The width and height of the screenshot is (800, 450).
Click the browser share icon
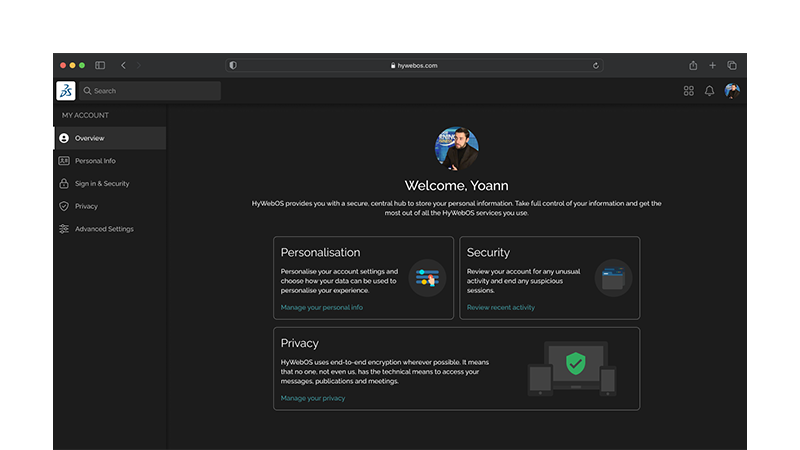point(693,65)
